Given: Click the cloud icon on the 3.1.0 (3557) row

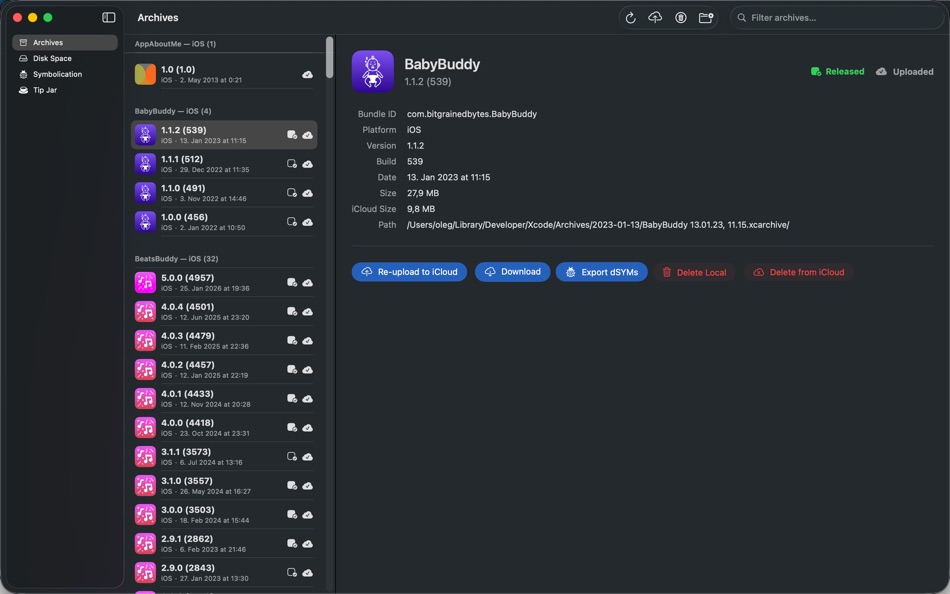Looking at the screenshot, I should pyautogui.click(x=308, y=487).
